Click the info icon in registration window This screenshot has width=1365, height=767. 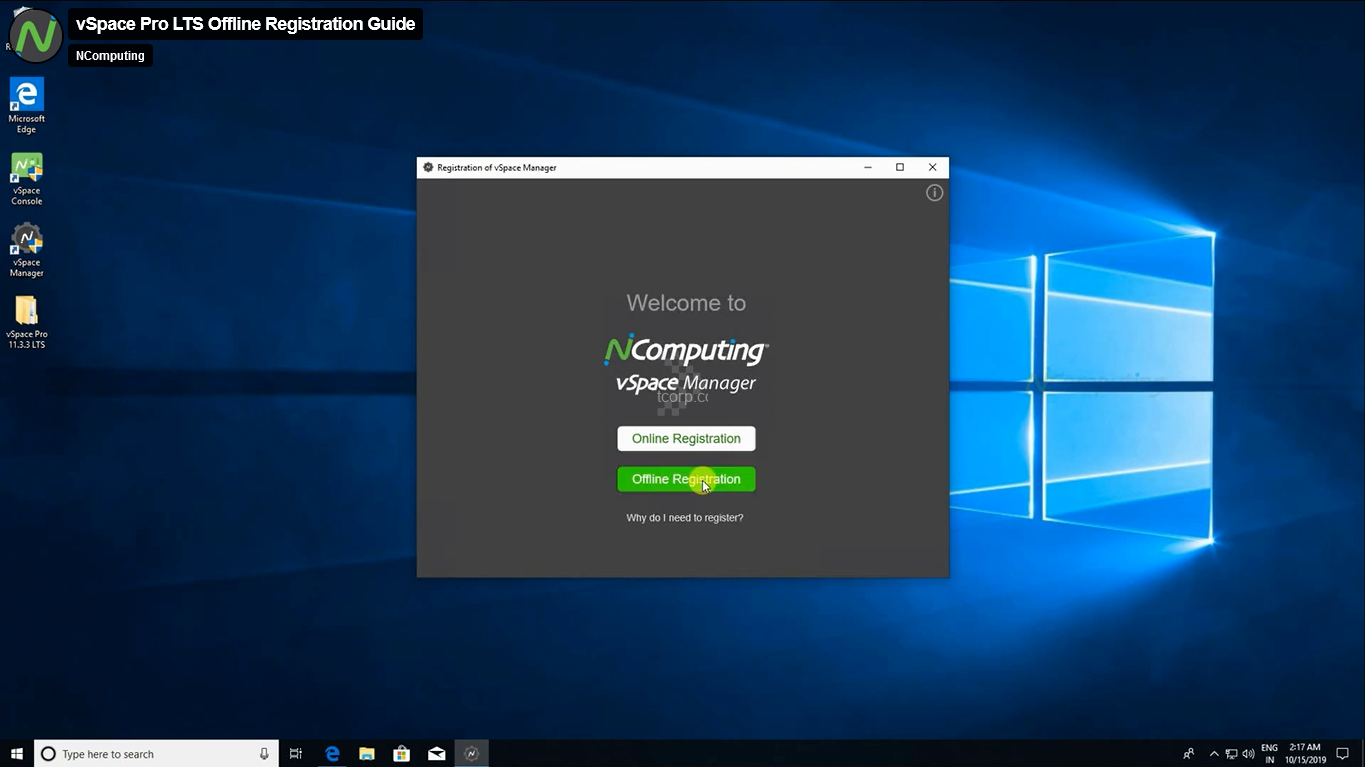[x=934, y=193]
